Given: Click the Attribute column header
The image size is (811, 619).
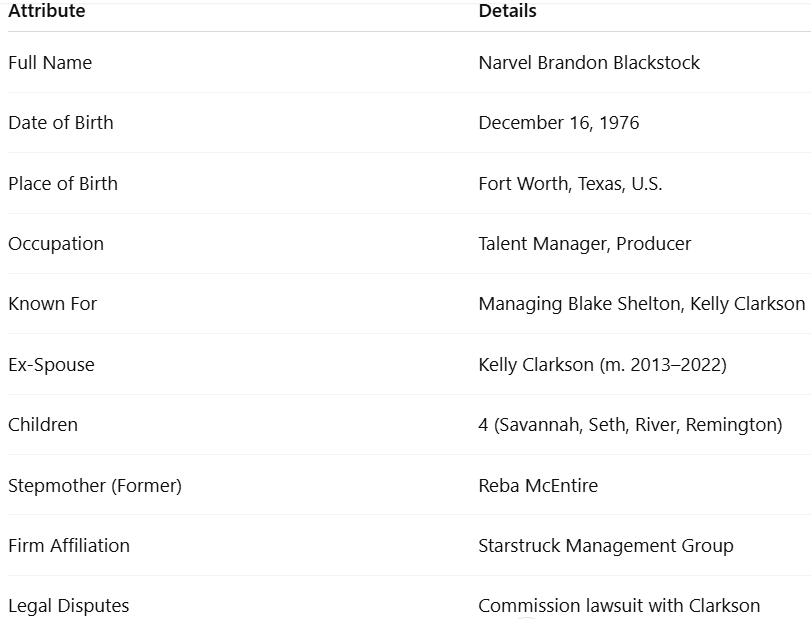Looking at the screenshot, I should (47, 11).
